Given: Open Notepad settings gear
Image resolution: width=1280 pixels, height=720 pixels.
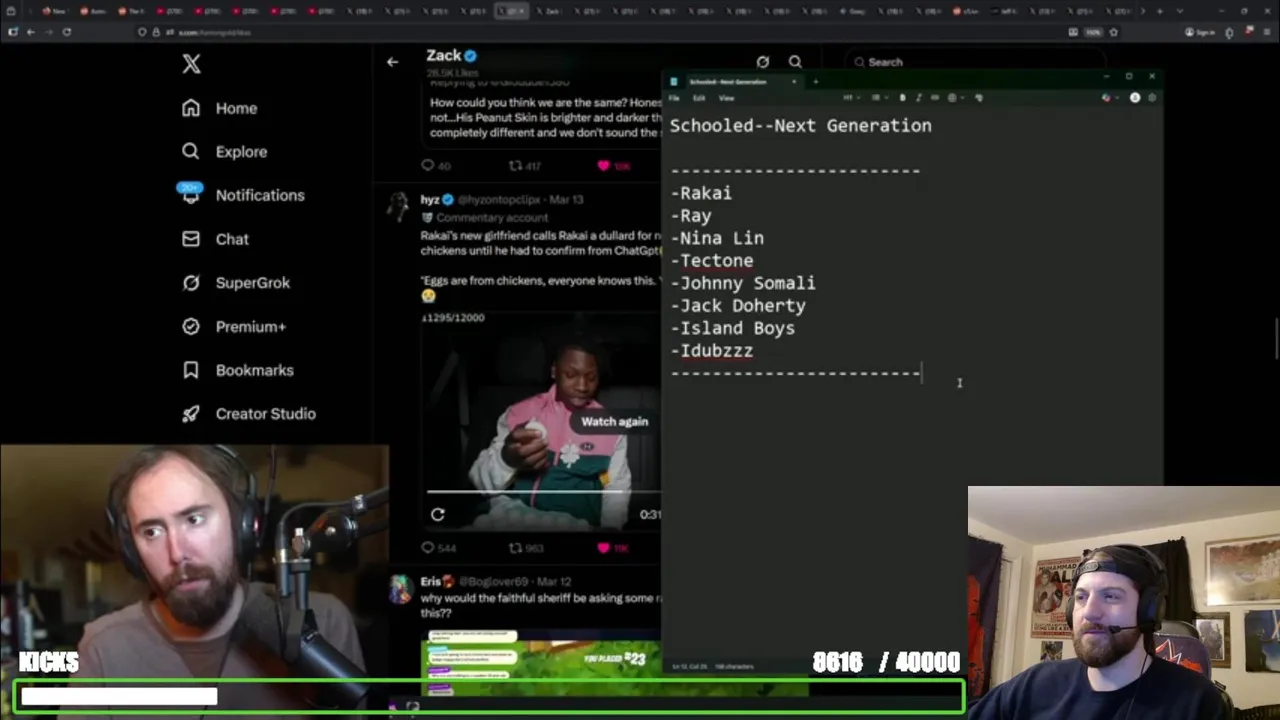Looking at the screenshot, I should [x=1152, y=98].
